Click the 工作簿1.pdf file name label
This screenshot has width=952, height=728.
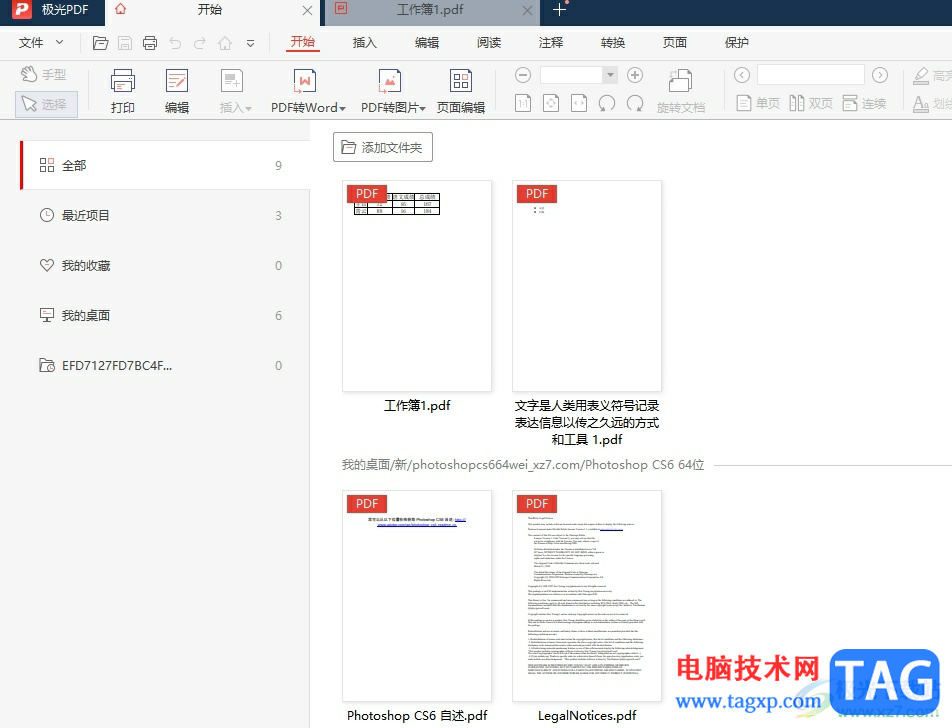point(417,406)
